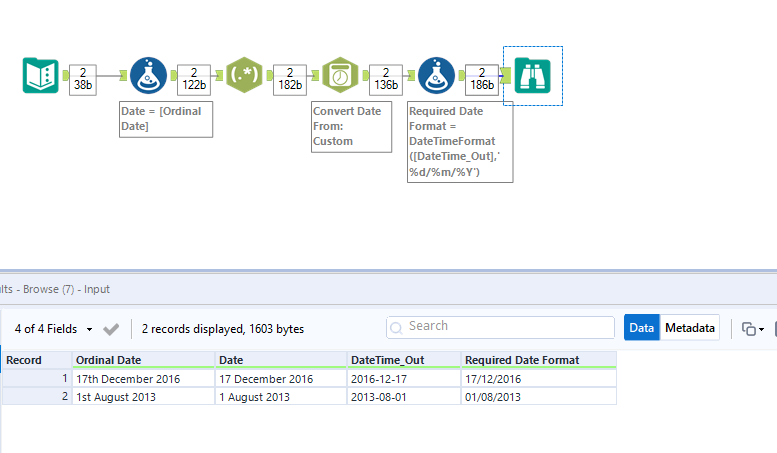Click the Required Date Format column header
The width and height of the screenshot is (777, 453).
tap(538, 360)
